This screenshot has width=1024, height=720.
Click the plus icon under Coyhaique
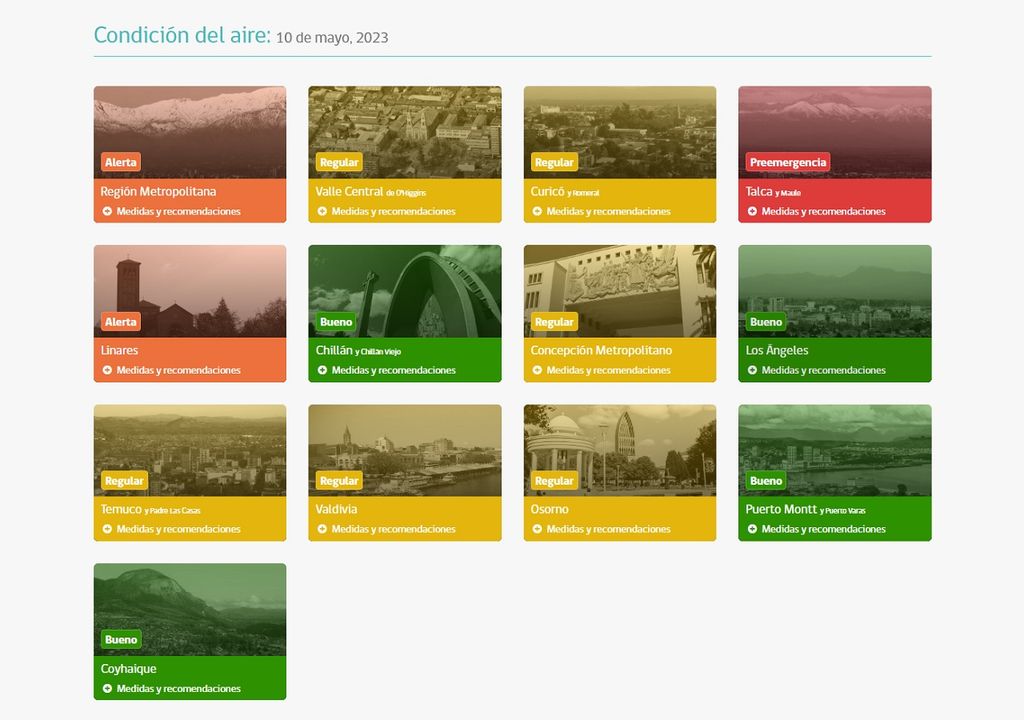[x=107, y=688]
